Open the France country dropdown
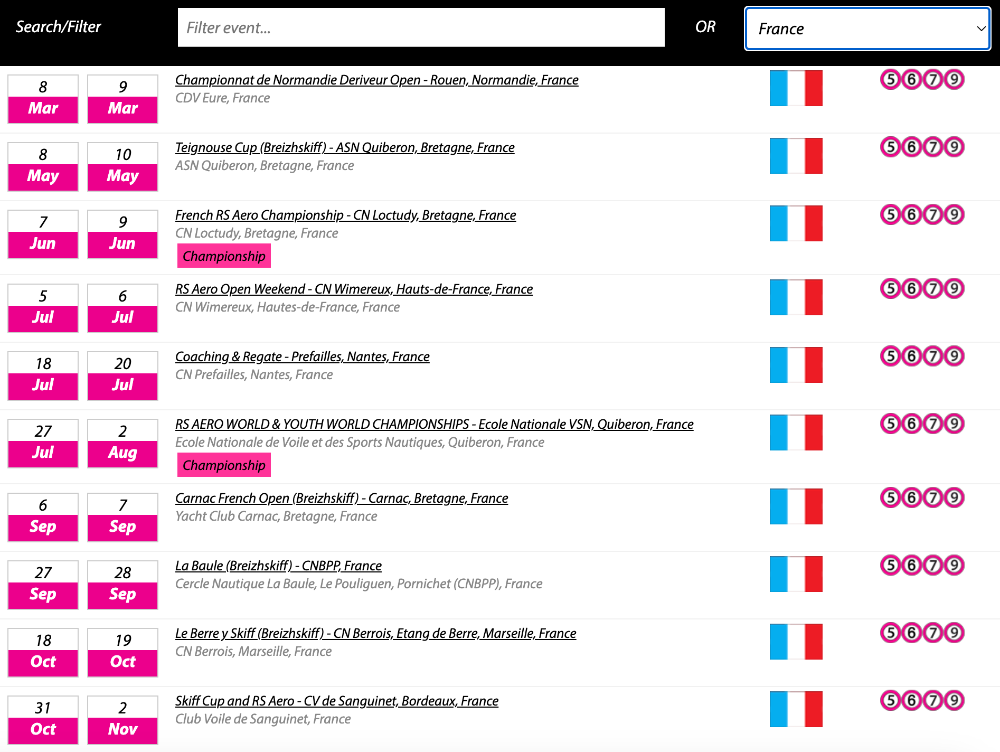This screenshot has height=752, width=1000. tap(867, 28)
